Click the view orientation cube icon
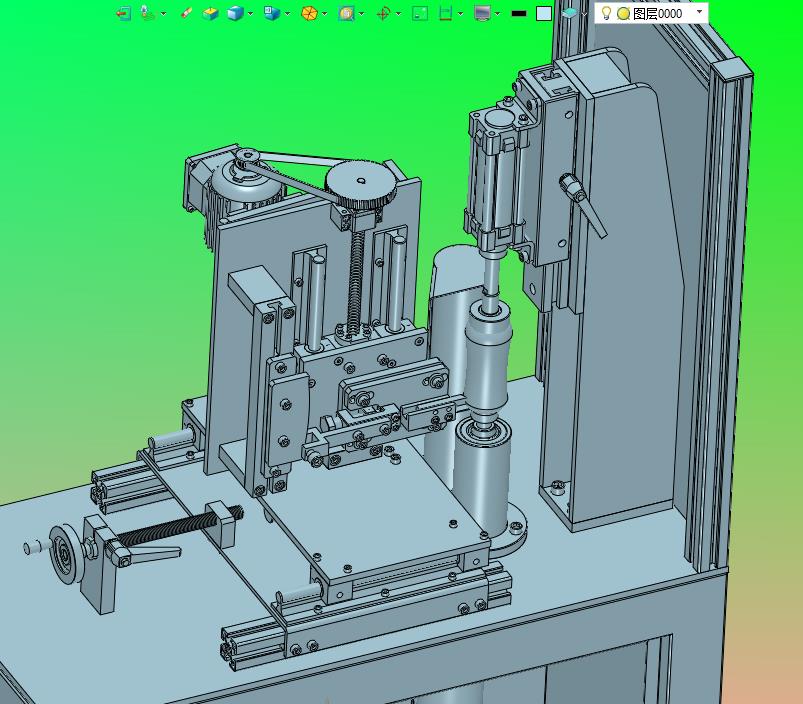 pos(271,13)
